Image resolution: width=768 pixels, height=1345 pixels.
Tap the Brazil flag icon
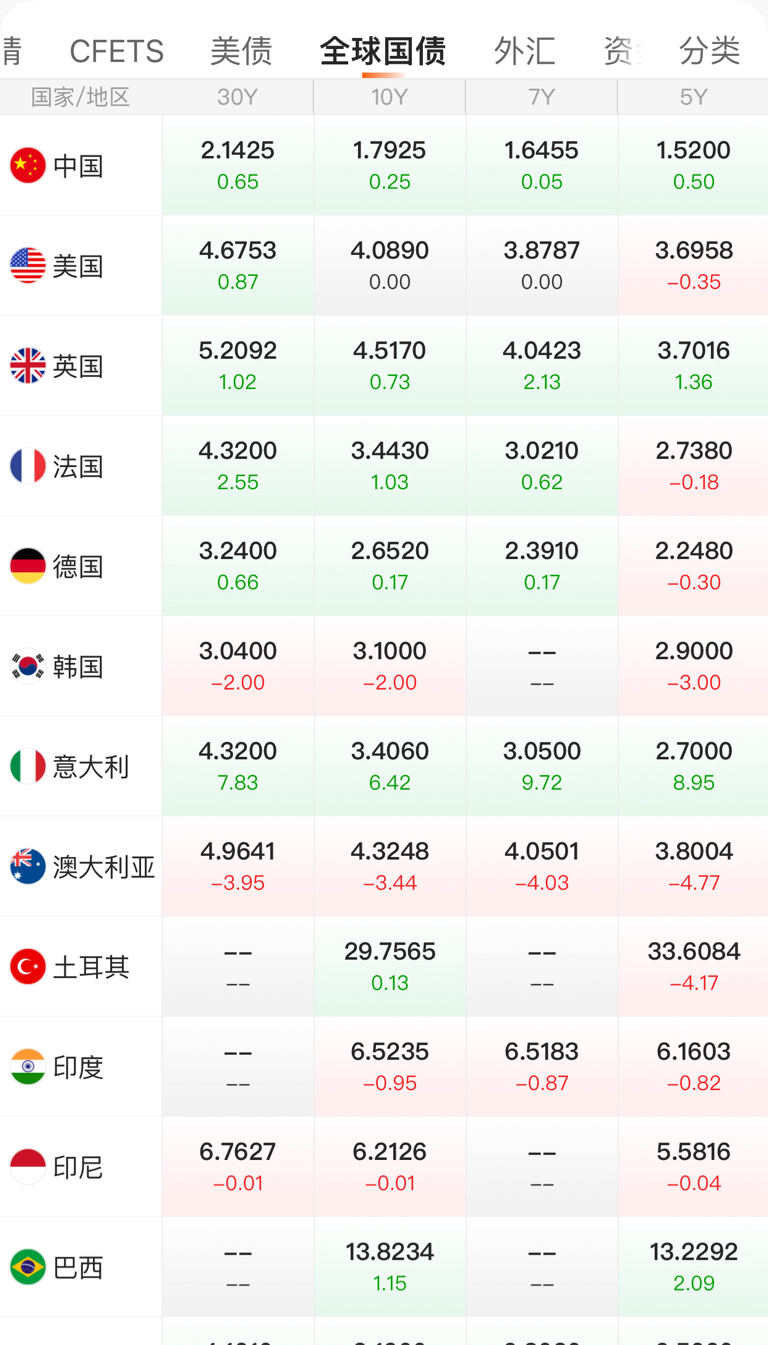click(x=28, y=1267)
